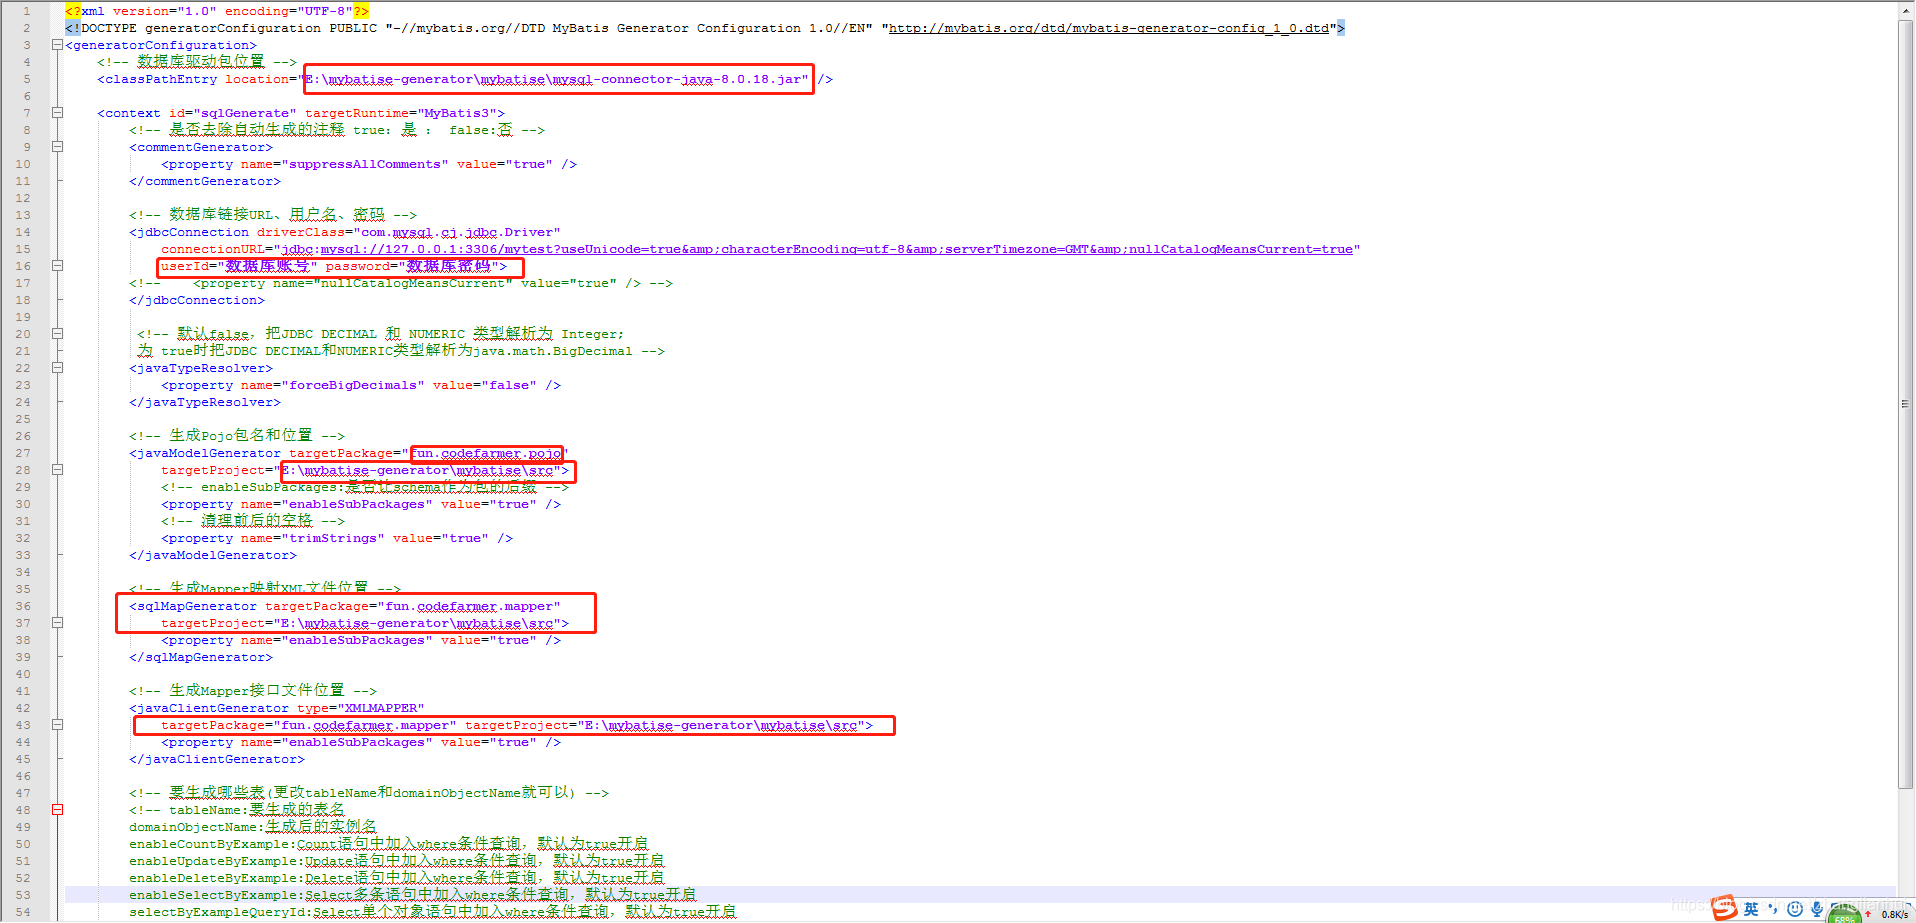Click the com.mysql.cj.jdbc.Driver class value
Screen dimensions: 1916x923
(x=457, y=232)
